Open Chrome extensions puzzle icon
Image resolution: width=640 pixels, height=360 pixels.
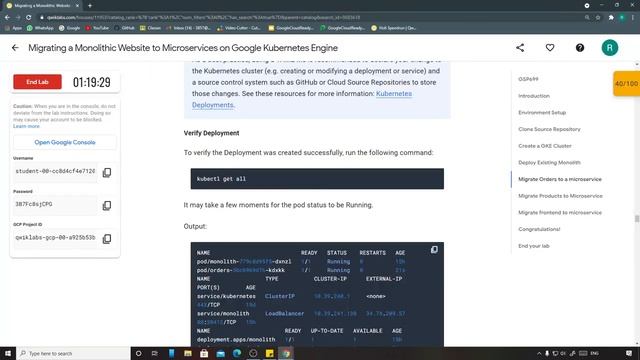611,18
